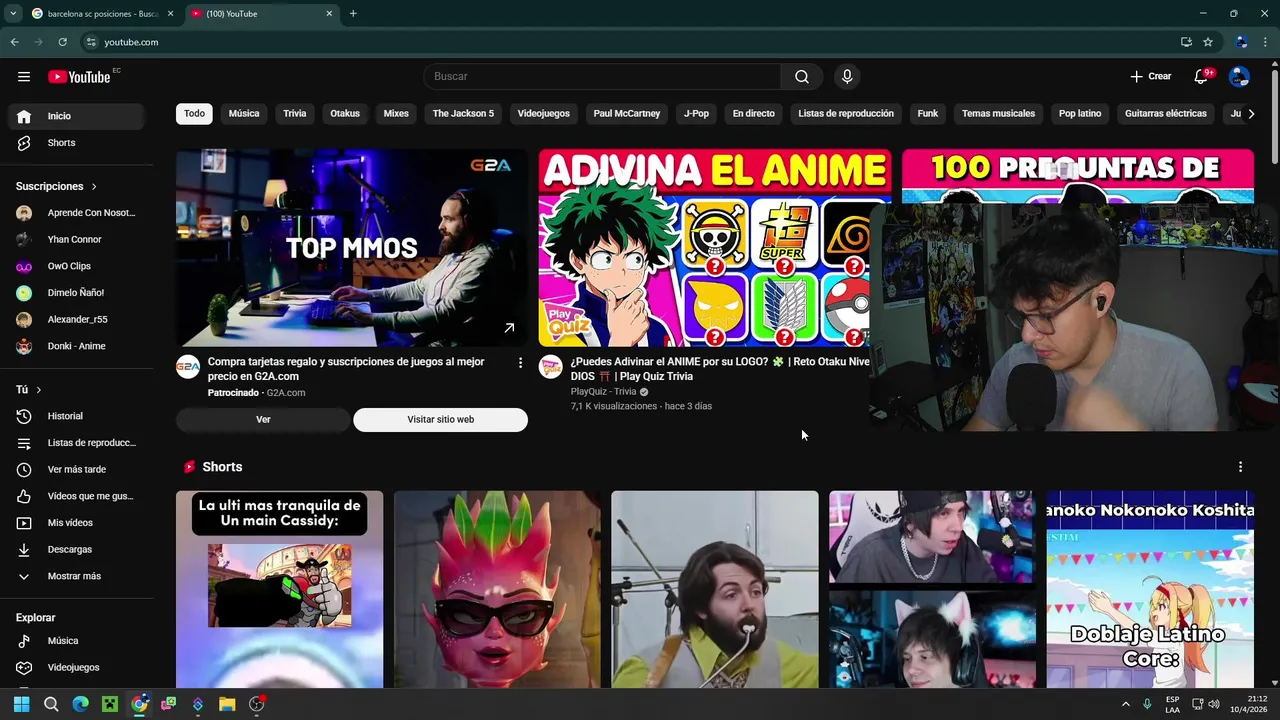Click the G2A advertiser avatar

(188, 366)
